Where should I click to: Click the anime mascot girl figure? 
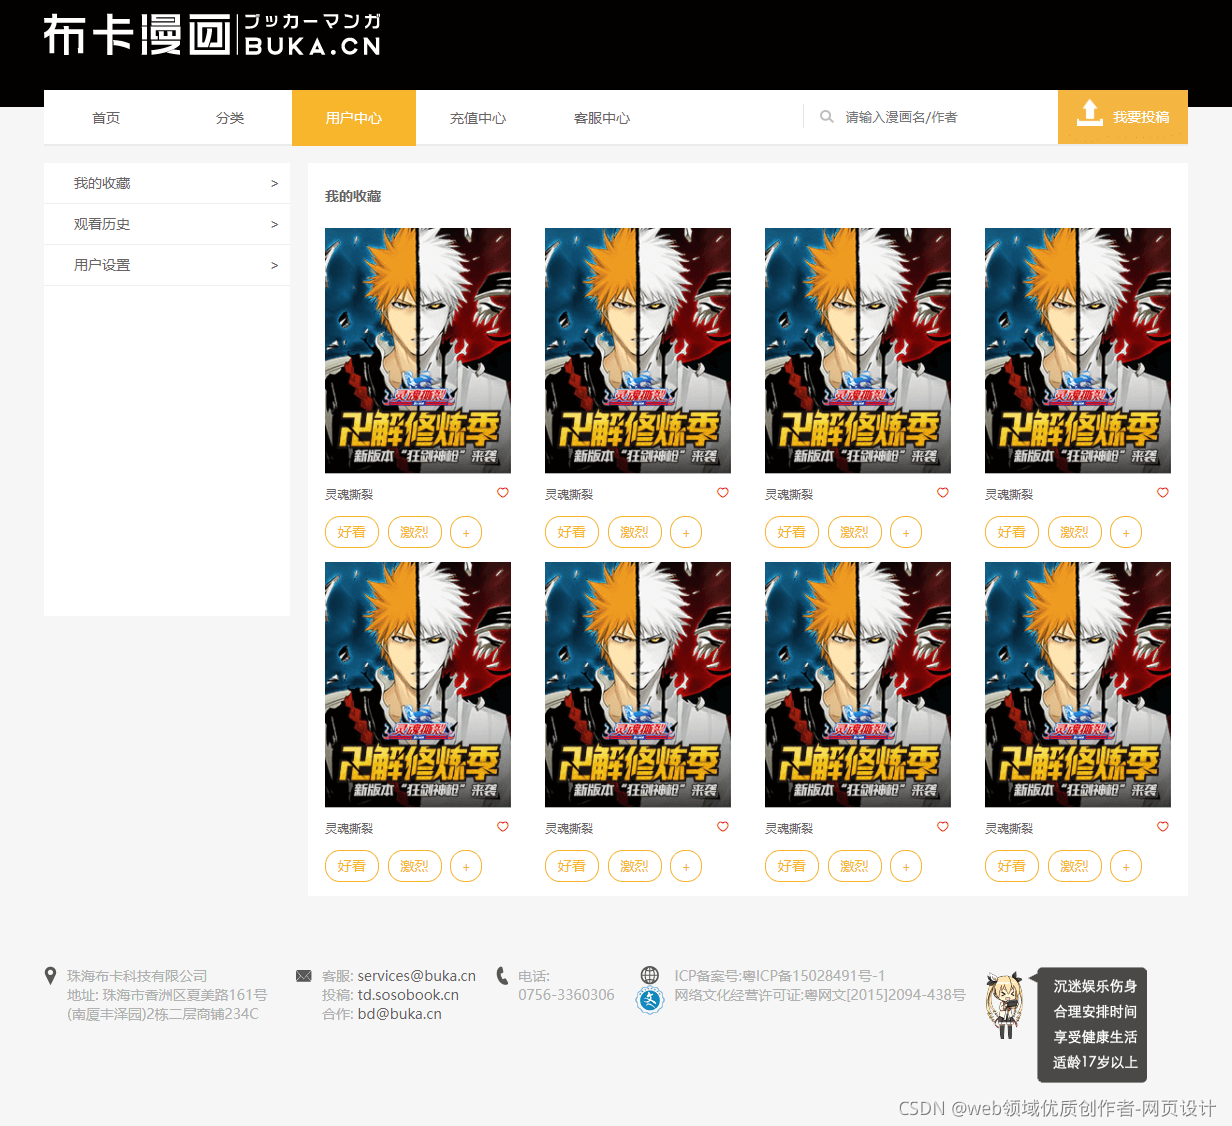pyautogui.click(x=1004, y=1006)
